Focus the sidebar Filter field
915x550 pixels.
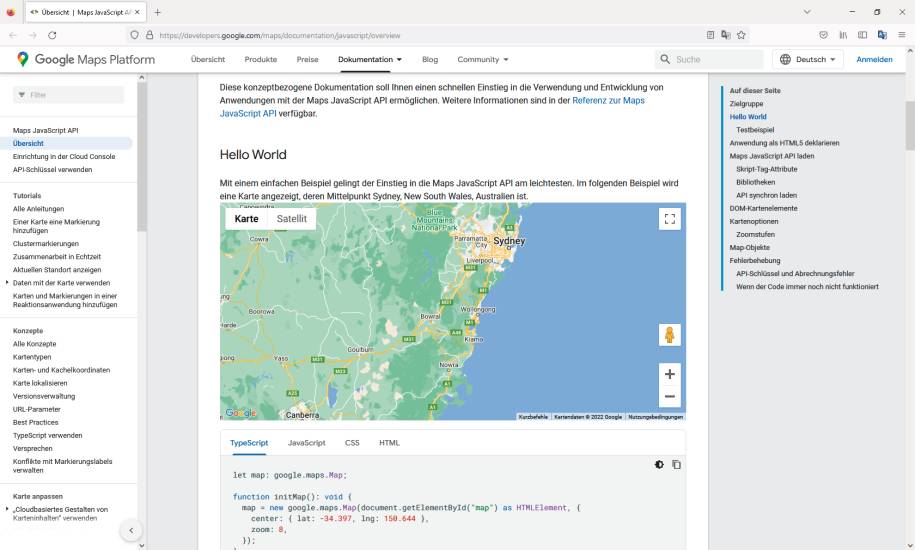point(68,94)
